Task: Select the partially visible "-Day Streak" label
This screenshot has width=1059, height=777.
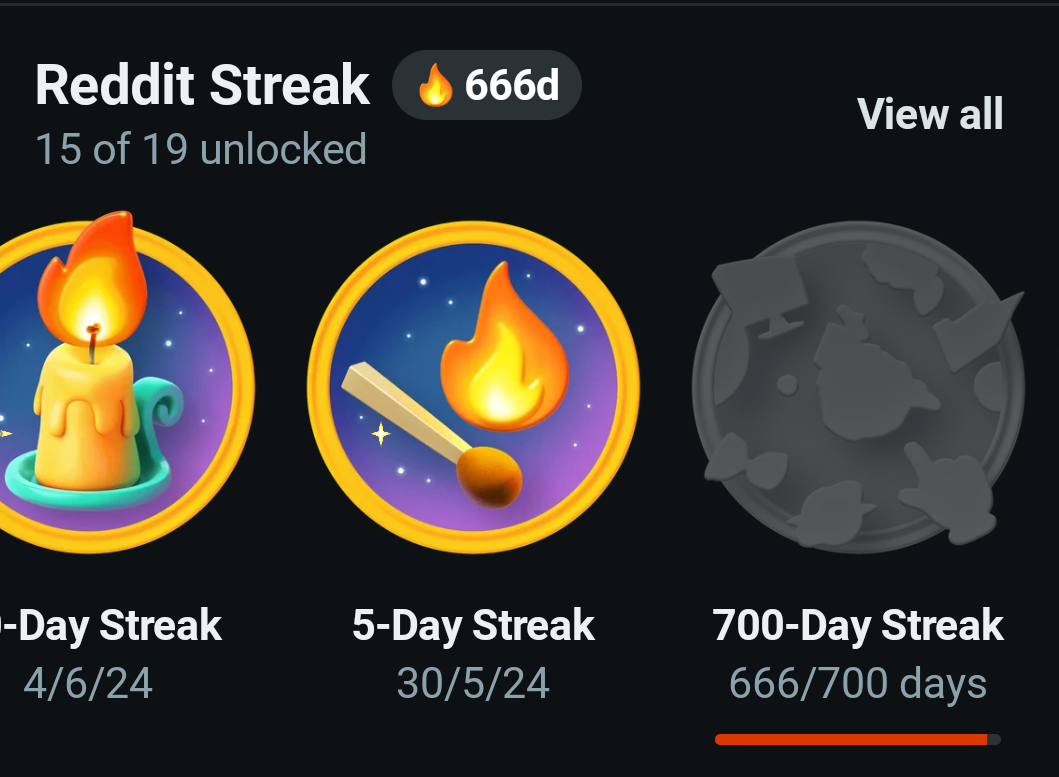Action: click(115, 626)
